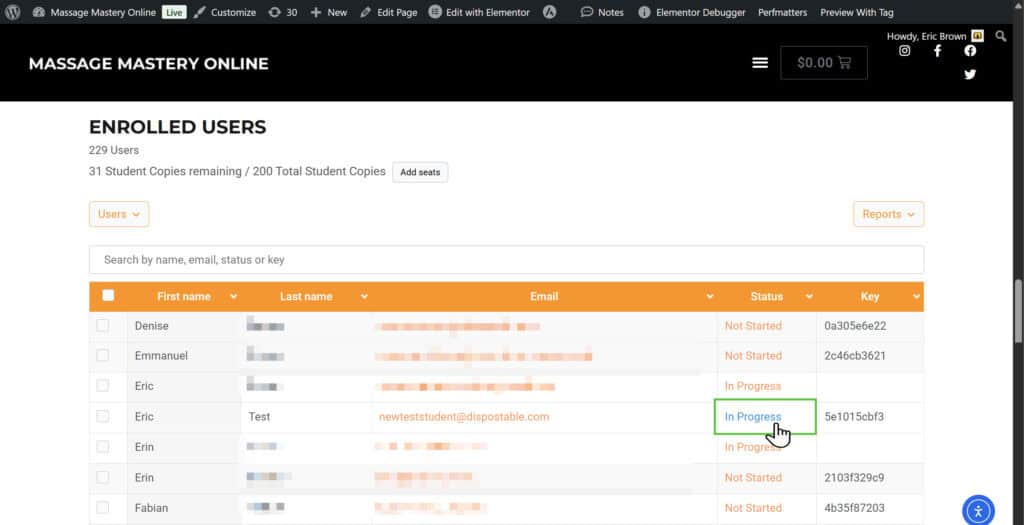Check the box for Denise's row

pos(103,326)
